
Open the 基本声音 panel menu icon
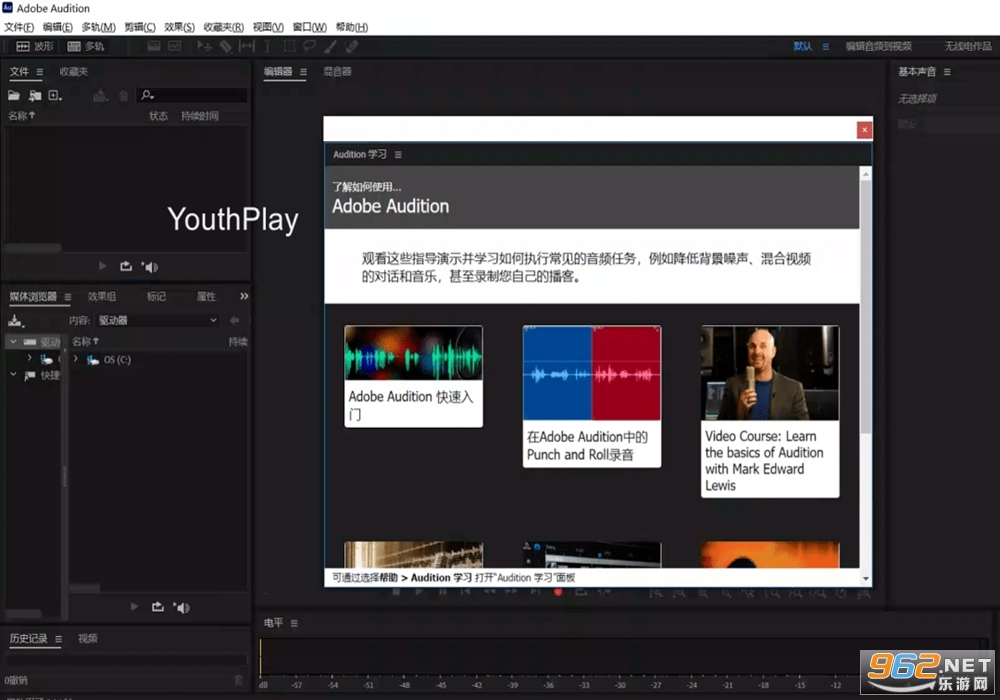[947, 72]
